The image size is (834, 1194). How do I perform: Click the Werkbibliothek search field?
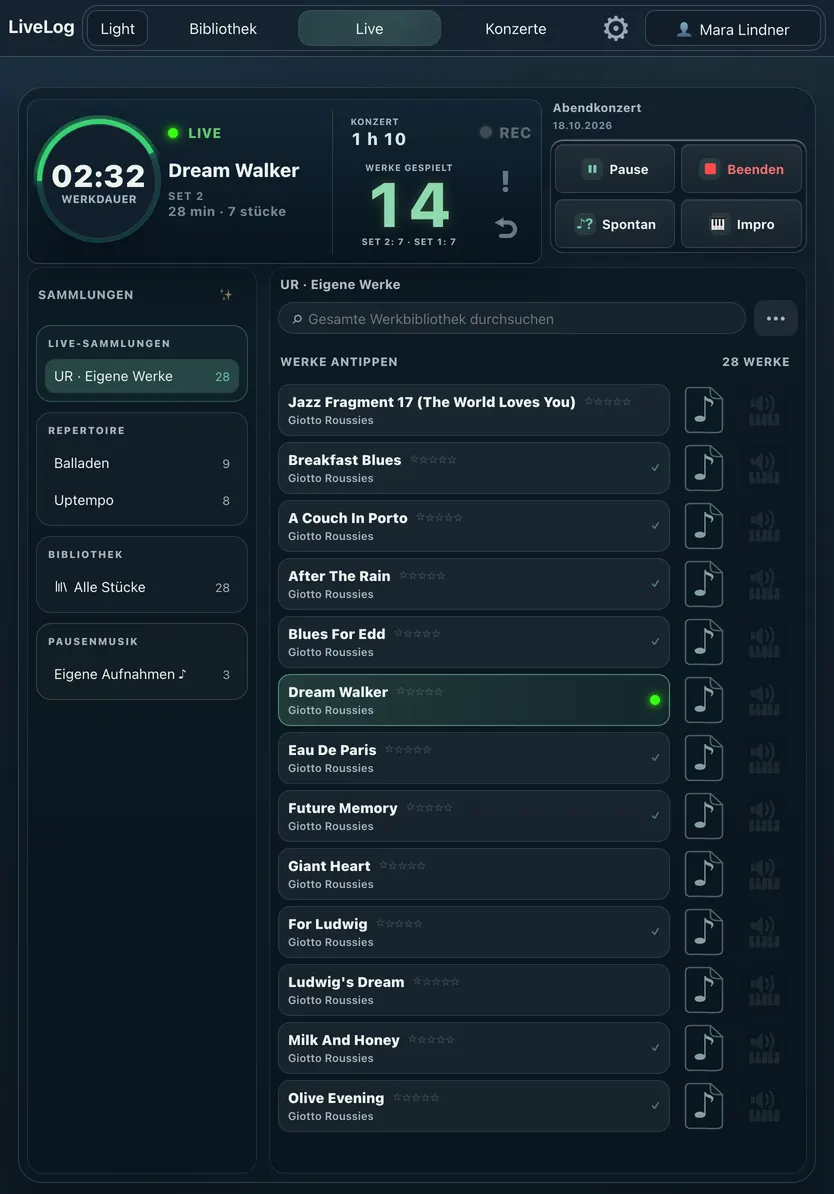512,318
